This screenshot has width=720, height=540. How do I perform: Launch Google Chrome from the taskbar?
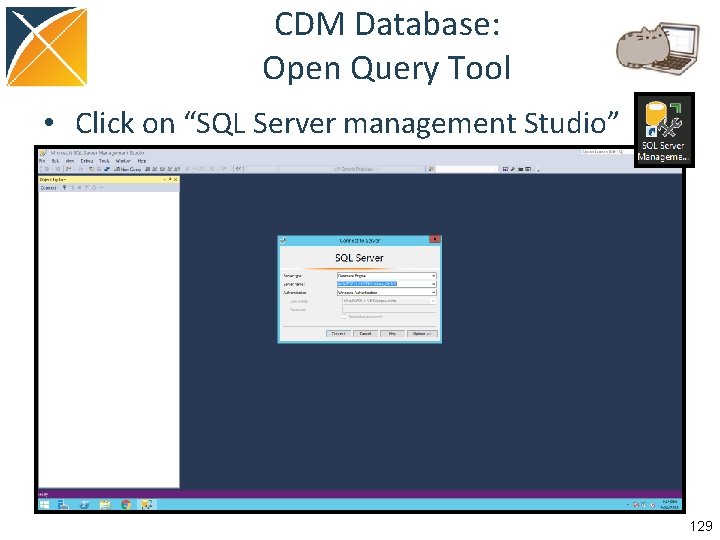pyautogui.click(x=125, y=505)
